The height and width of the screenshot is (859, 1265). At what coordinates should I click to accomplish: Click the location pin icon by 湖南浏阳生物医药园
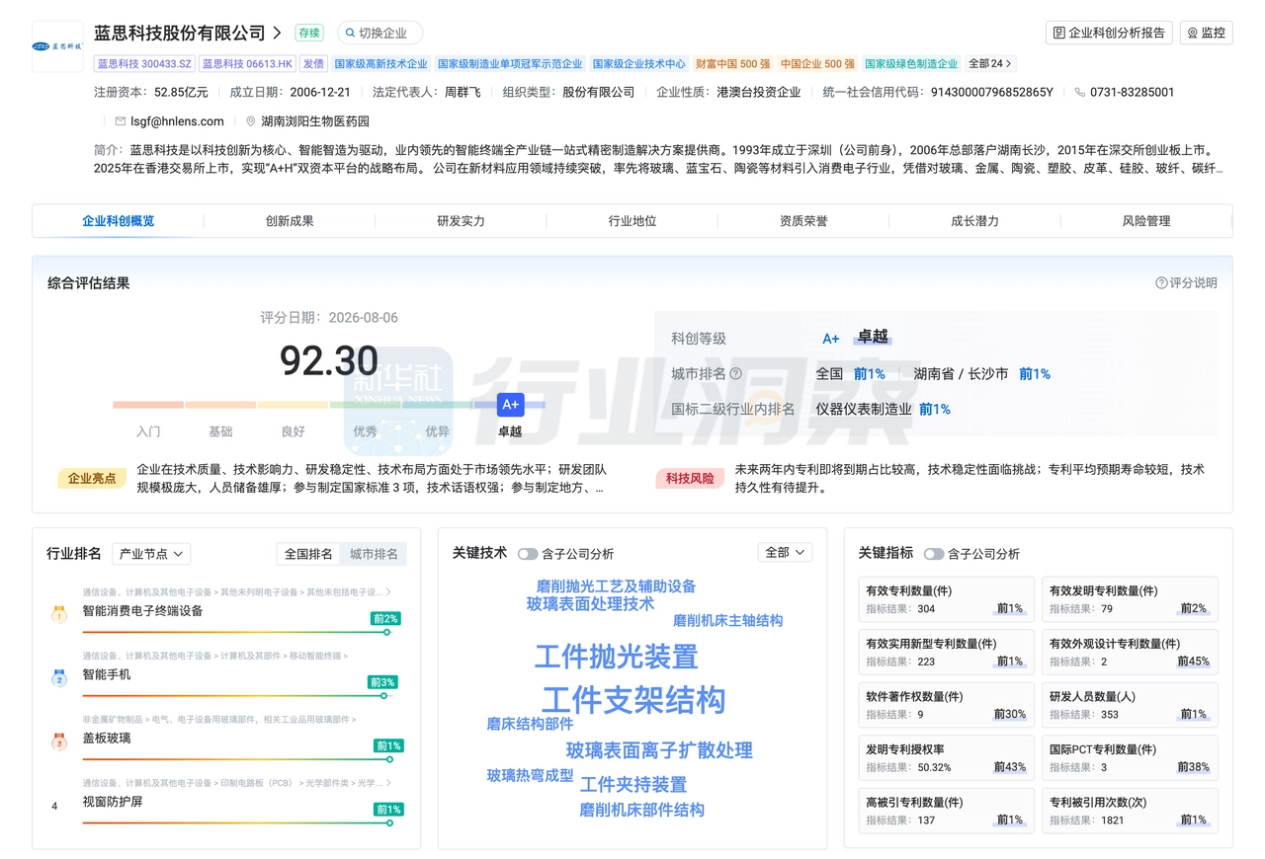point(250,121)
